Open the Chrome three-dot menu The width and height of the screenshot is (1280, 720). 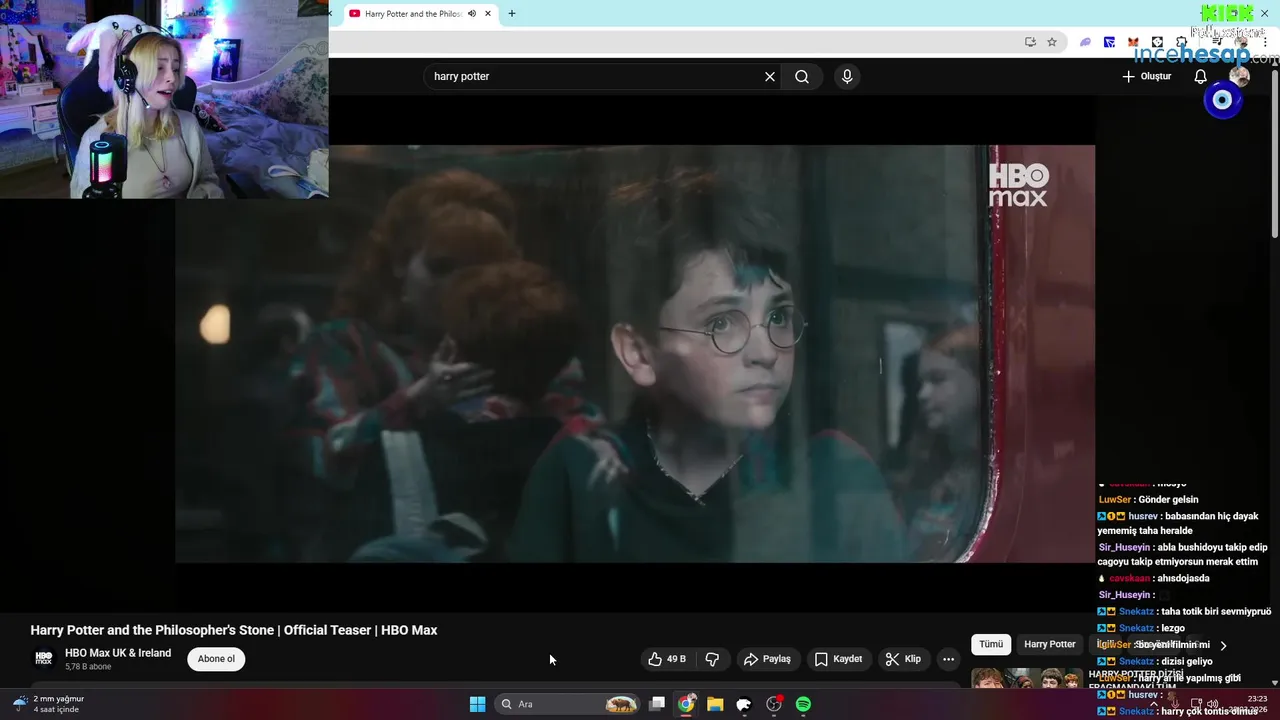[1266, 42]
